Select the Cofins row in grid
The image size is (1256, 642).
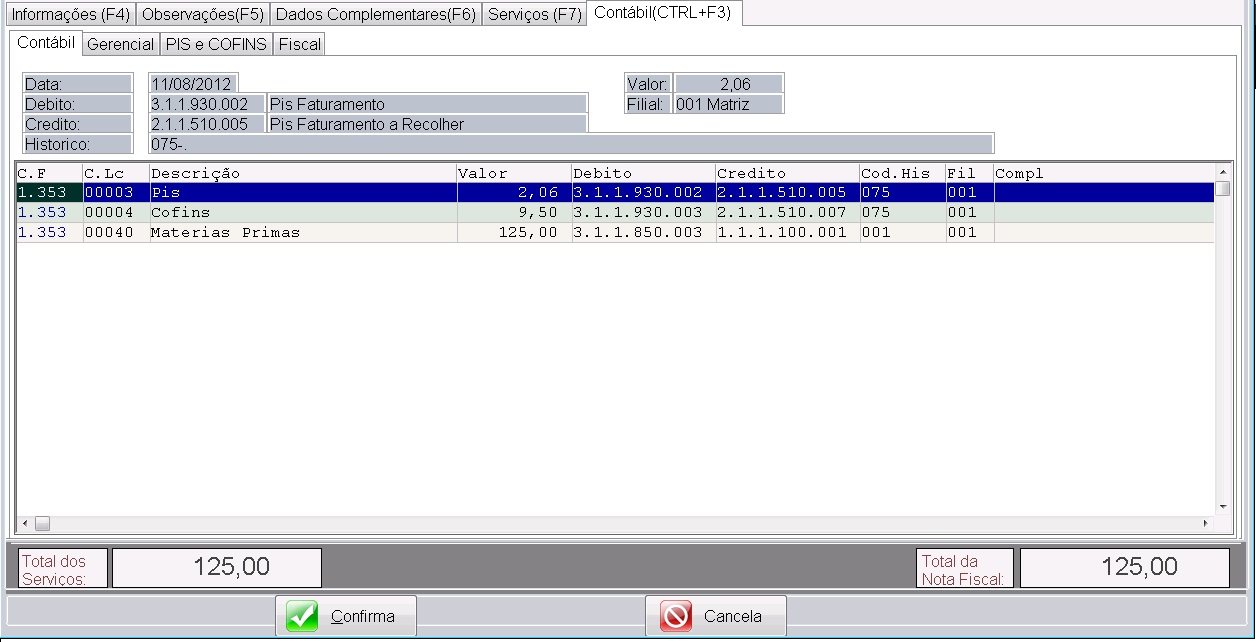300,212
